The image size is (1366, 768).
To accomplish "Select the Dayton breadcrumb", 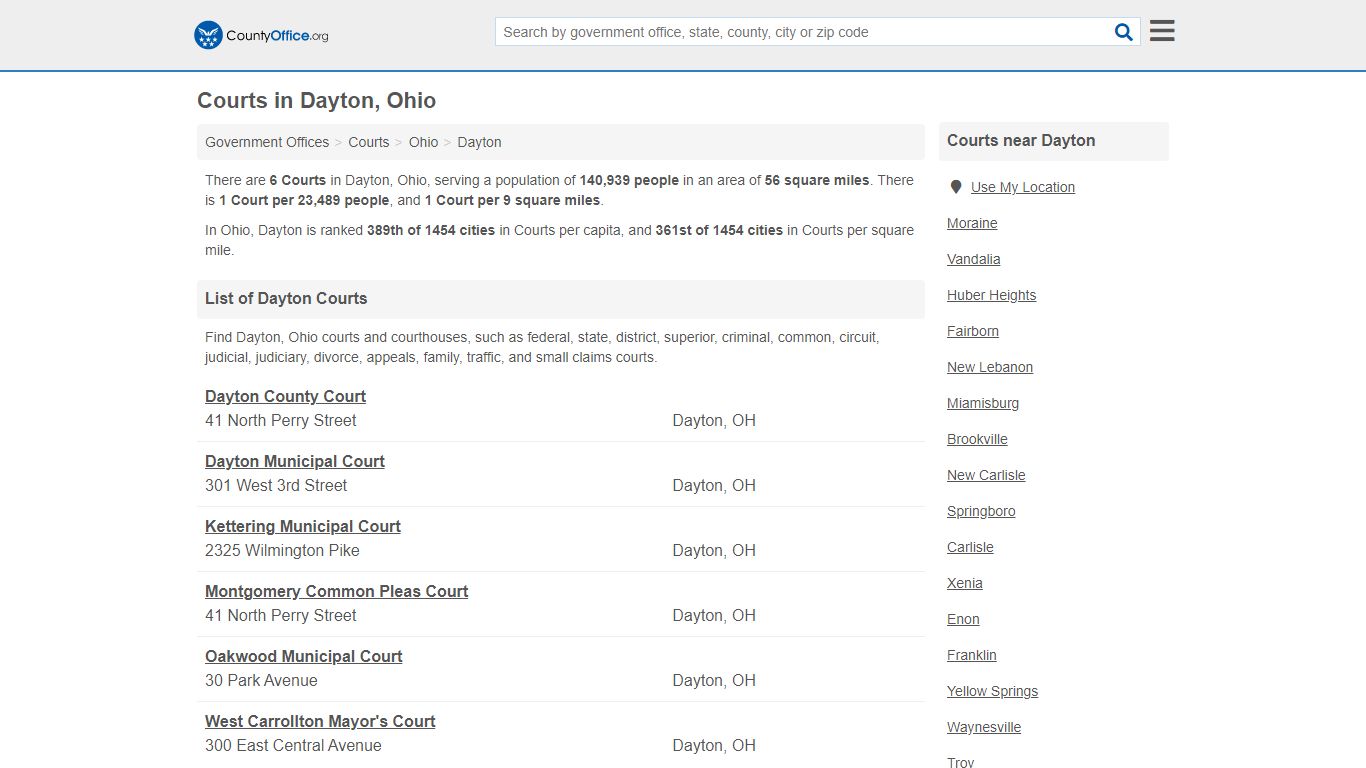I will coord(479,142).
